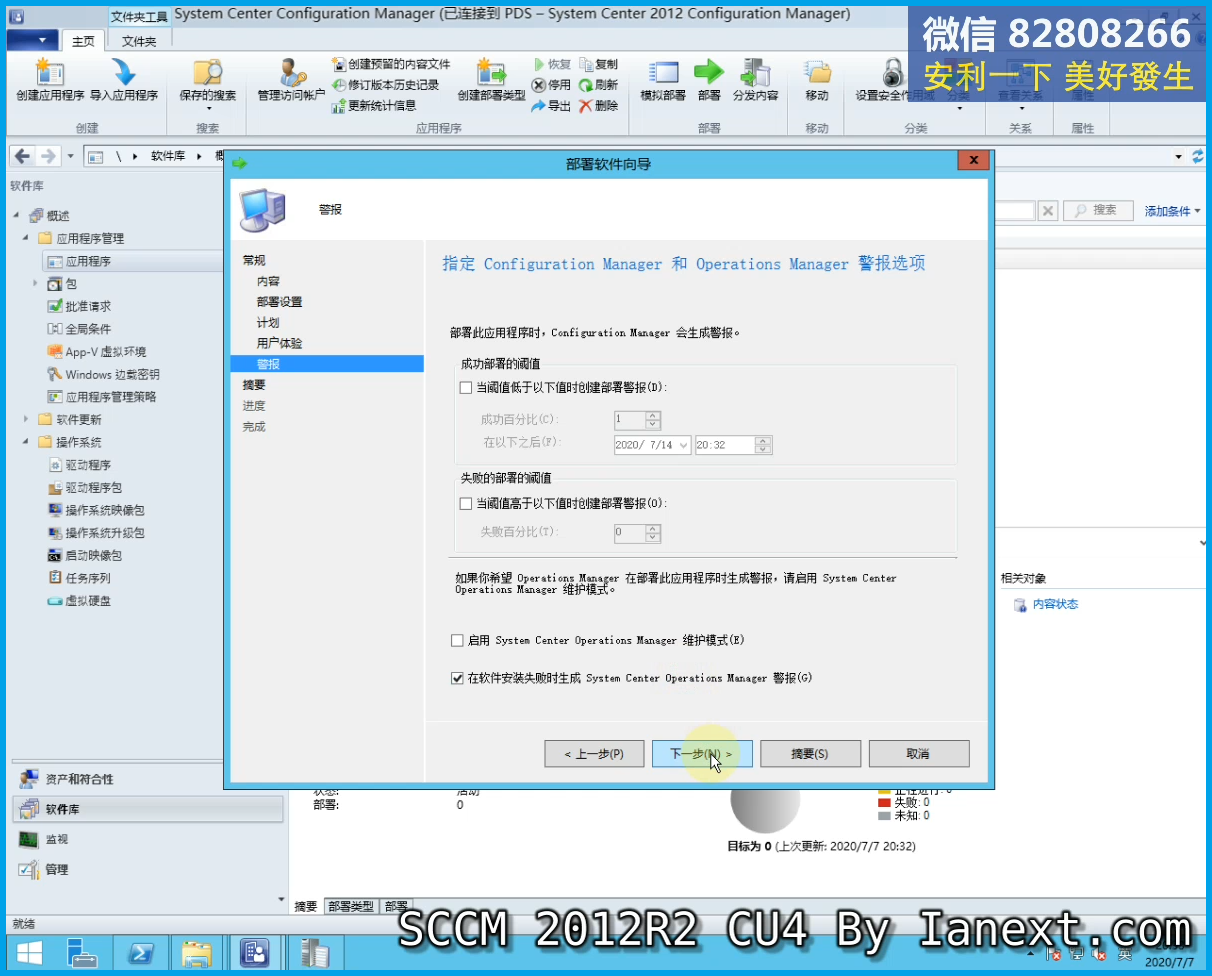The height and width of the screenshot is (976, 1212).
Task: Open 修订版本历史记录 from the ribbon
Action: 385,85
